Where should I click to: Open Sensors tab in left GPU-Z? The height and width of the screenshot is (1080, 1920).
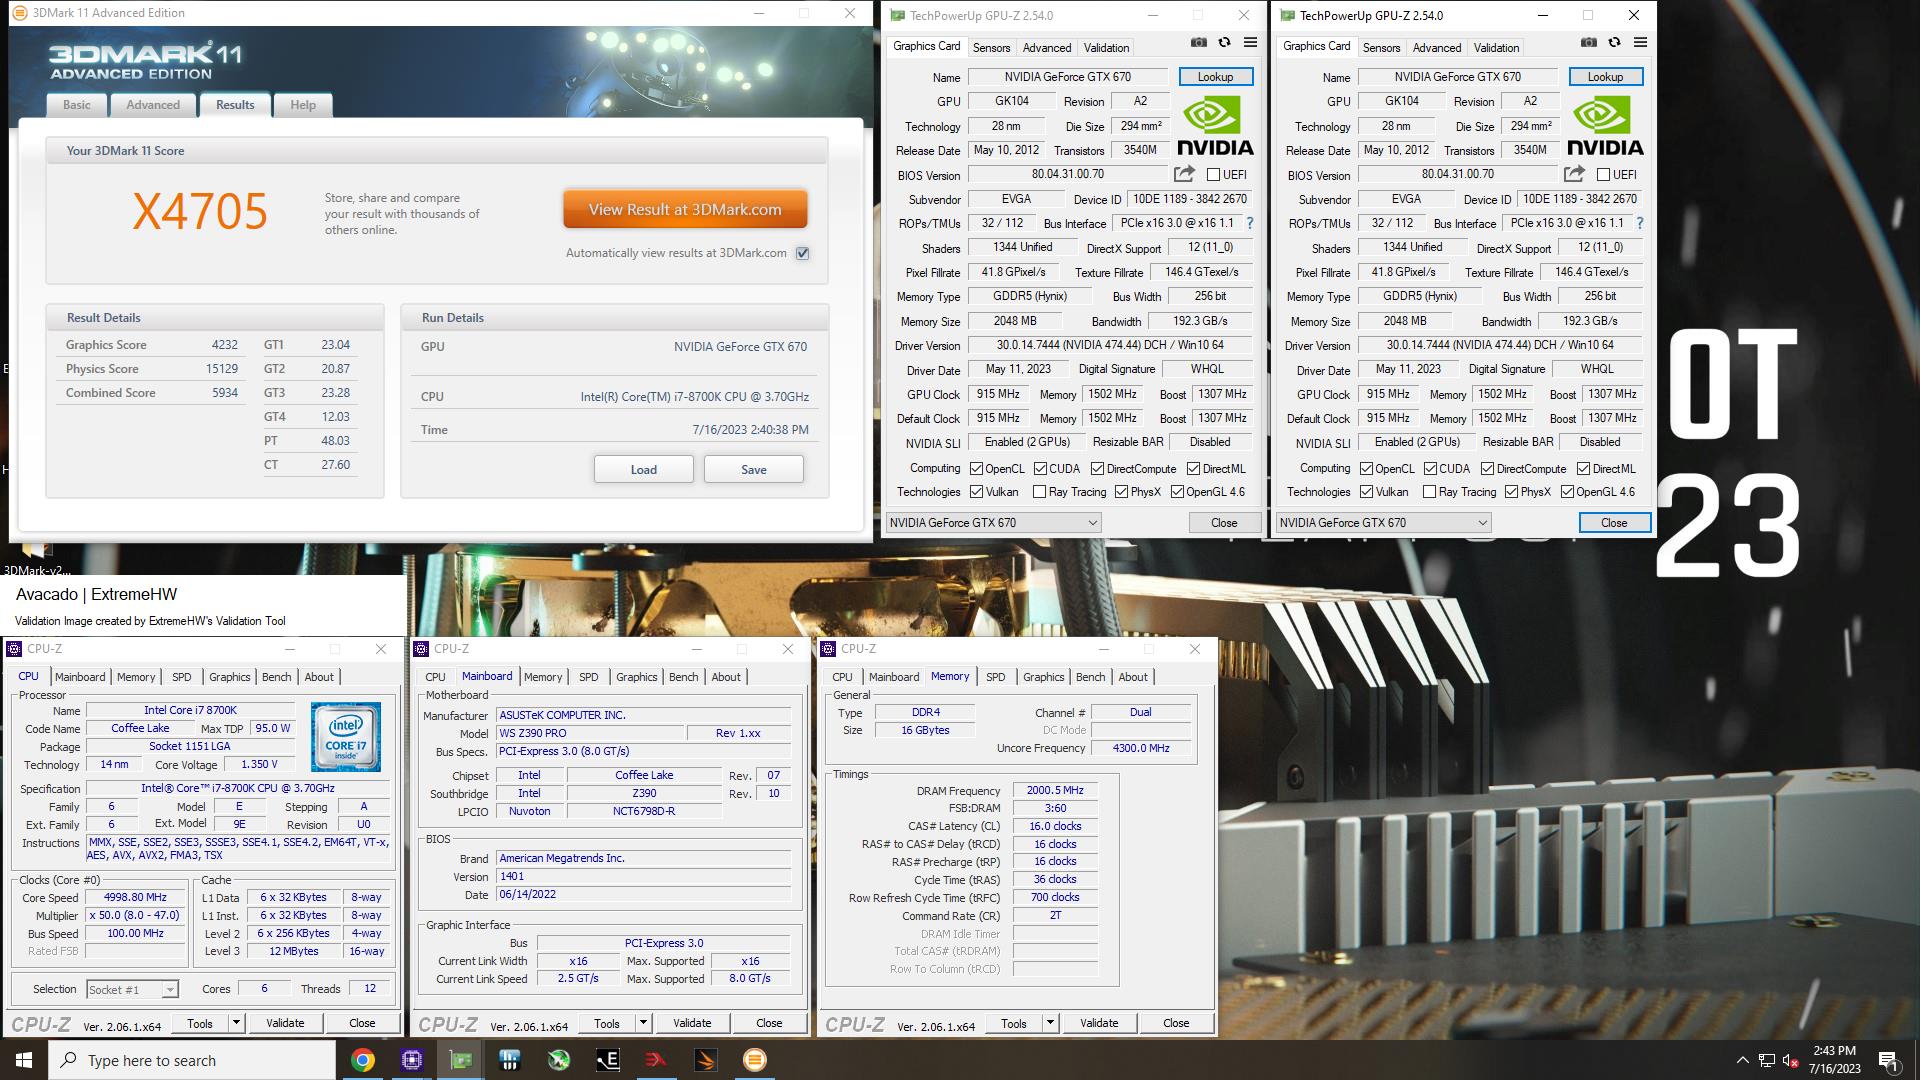pos(991,47)
